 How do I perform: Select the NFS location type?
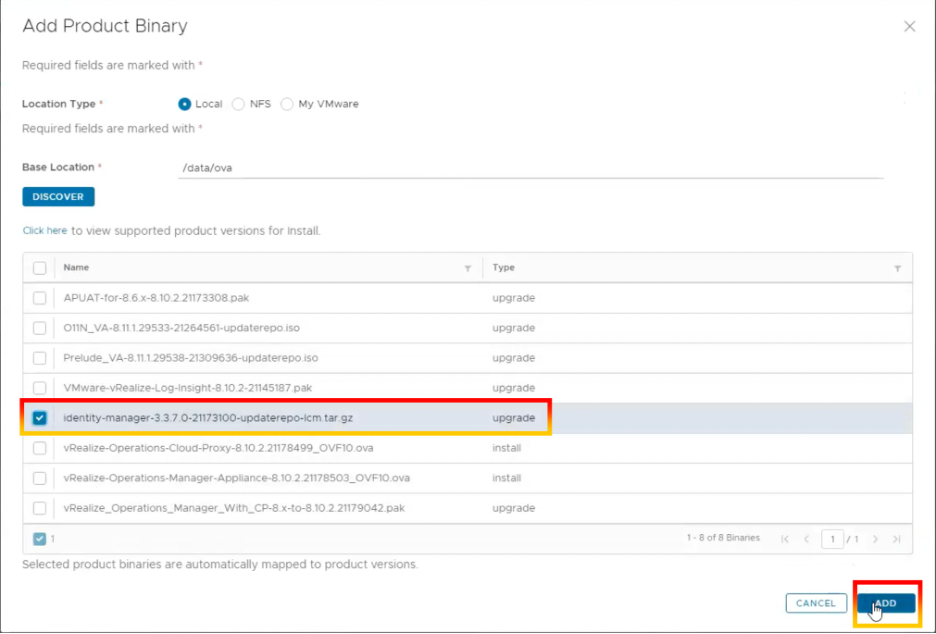238,104
